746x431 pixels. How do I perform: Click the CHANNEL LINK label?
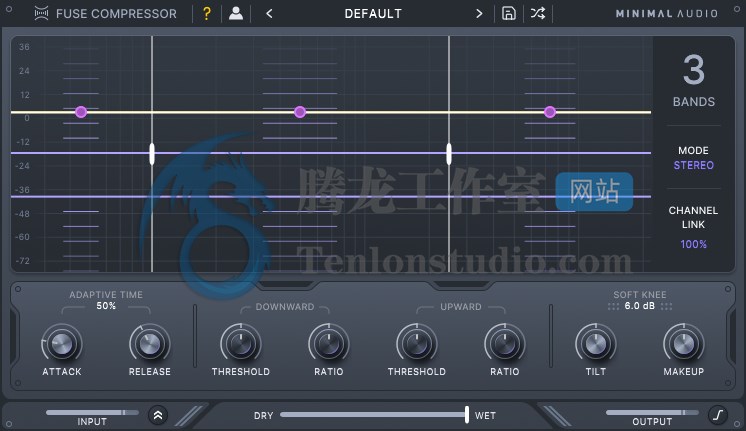pos(693,217)
